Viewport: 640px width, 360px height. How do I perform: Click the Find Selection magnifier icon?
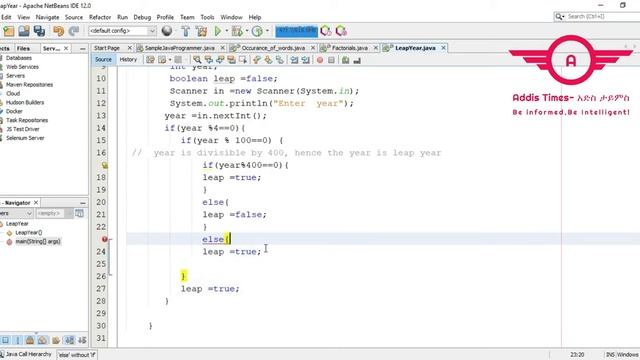tap(197, 60)
